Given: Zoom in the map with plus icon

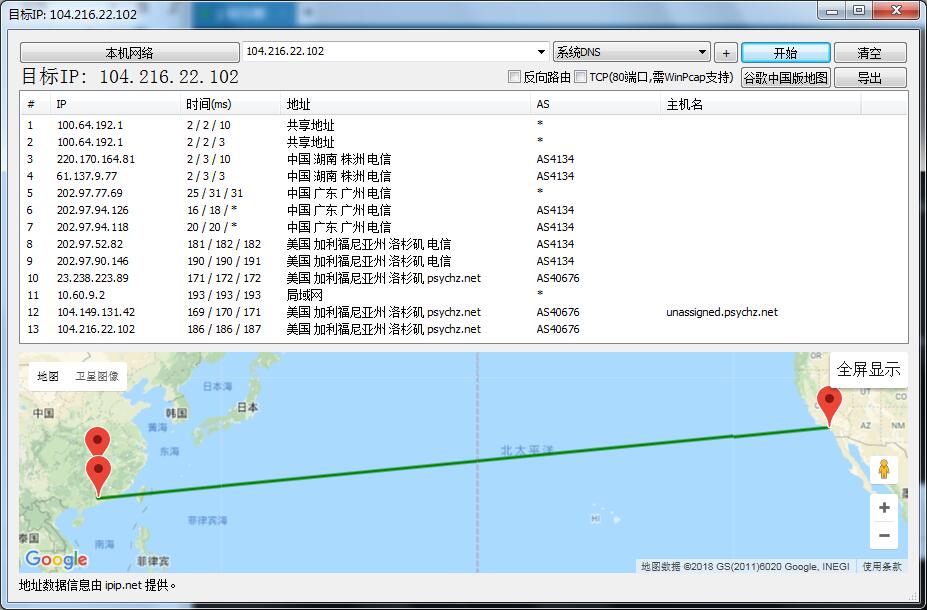Looking at the screenshot, I should (x=883, y=508).
